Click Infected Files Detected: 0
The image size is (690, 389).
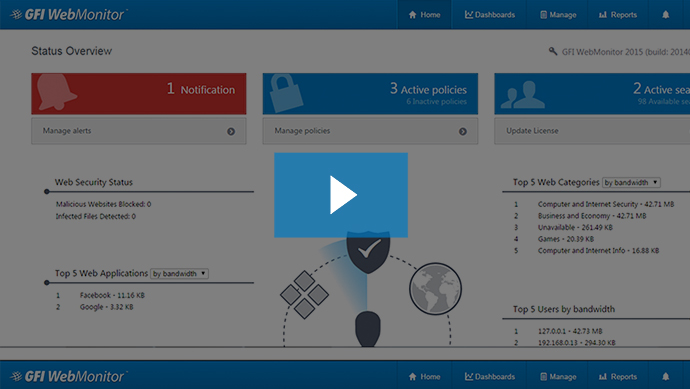pos(95,216)
